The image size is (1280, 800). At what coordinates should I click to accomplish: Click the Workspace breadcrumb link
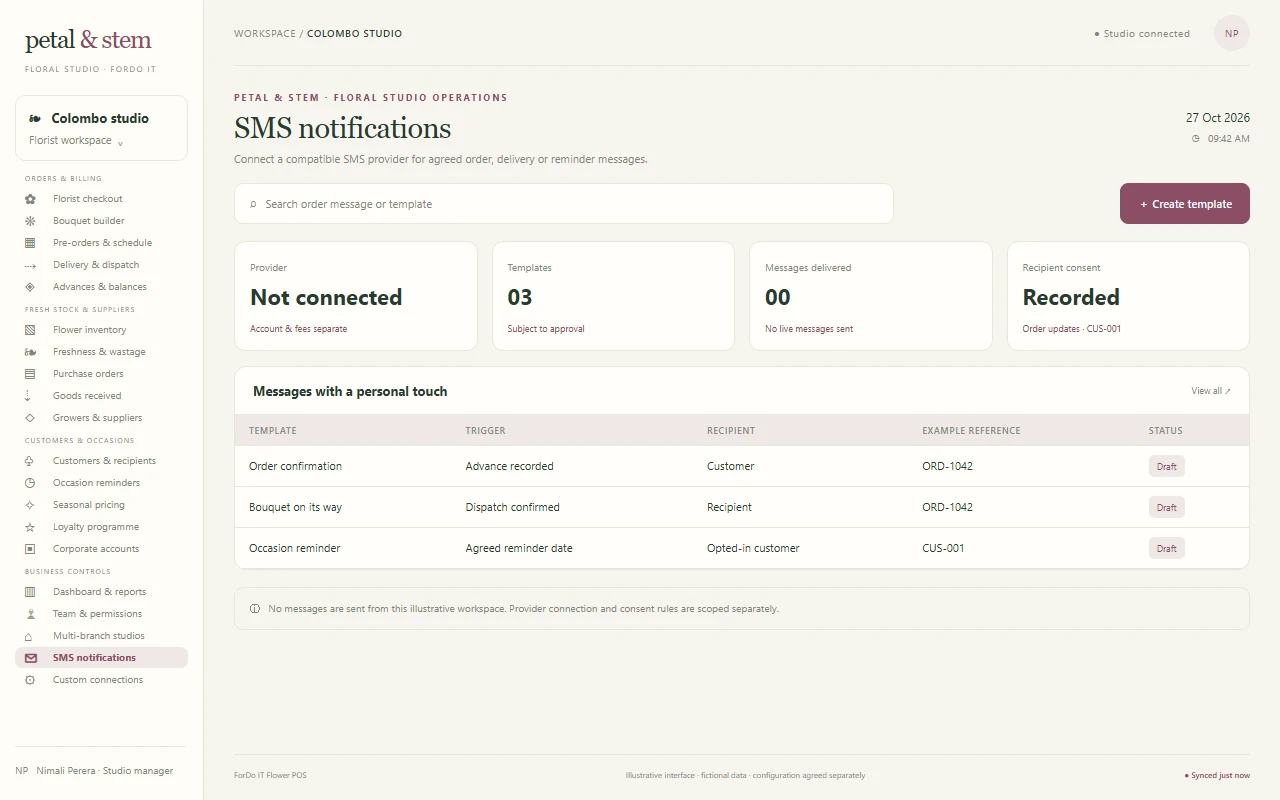(265, 33)
